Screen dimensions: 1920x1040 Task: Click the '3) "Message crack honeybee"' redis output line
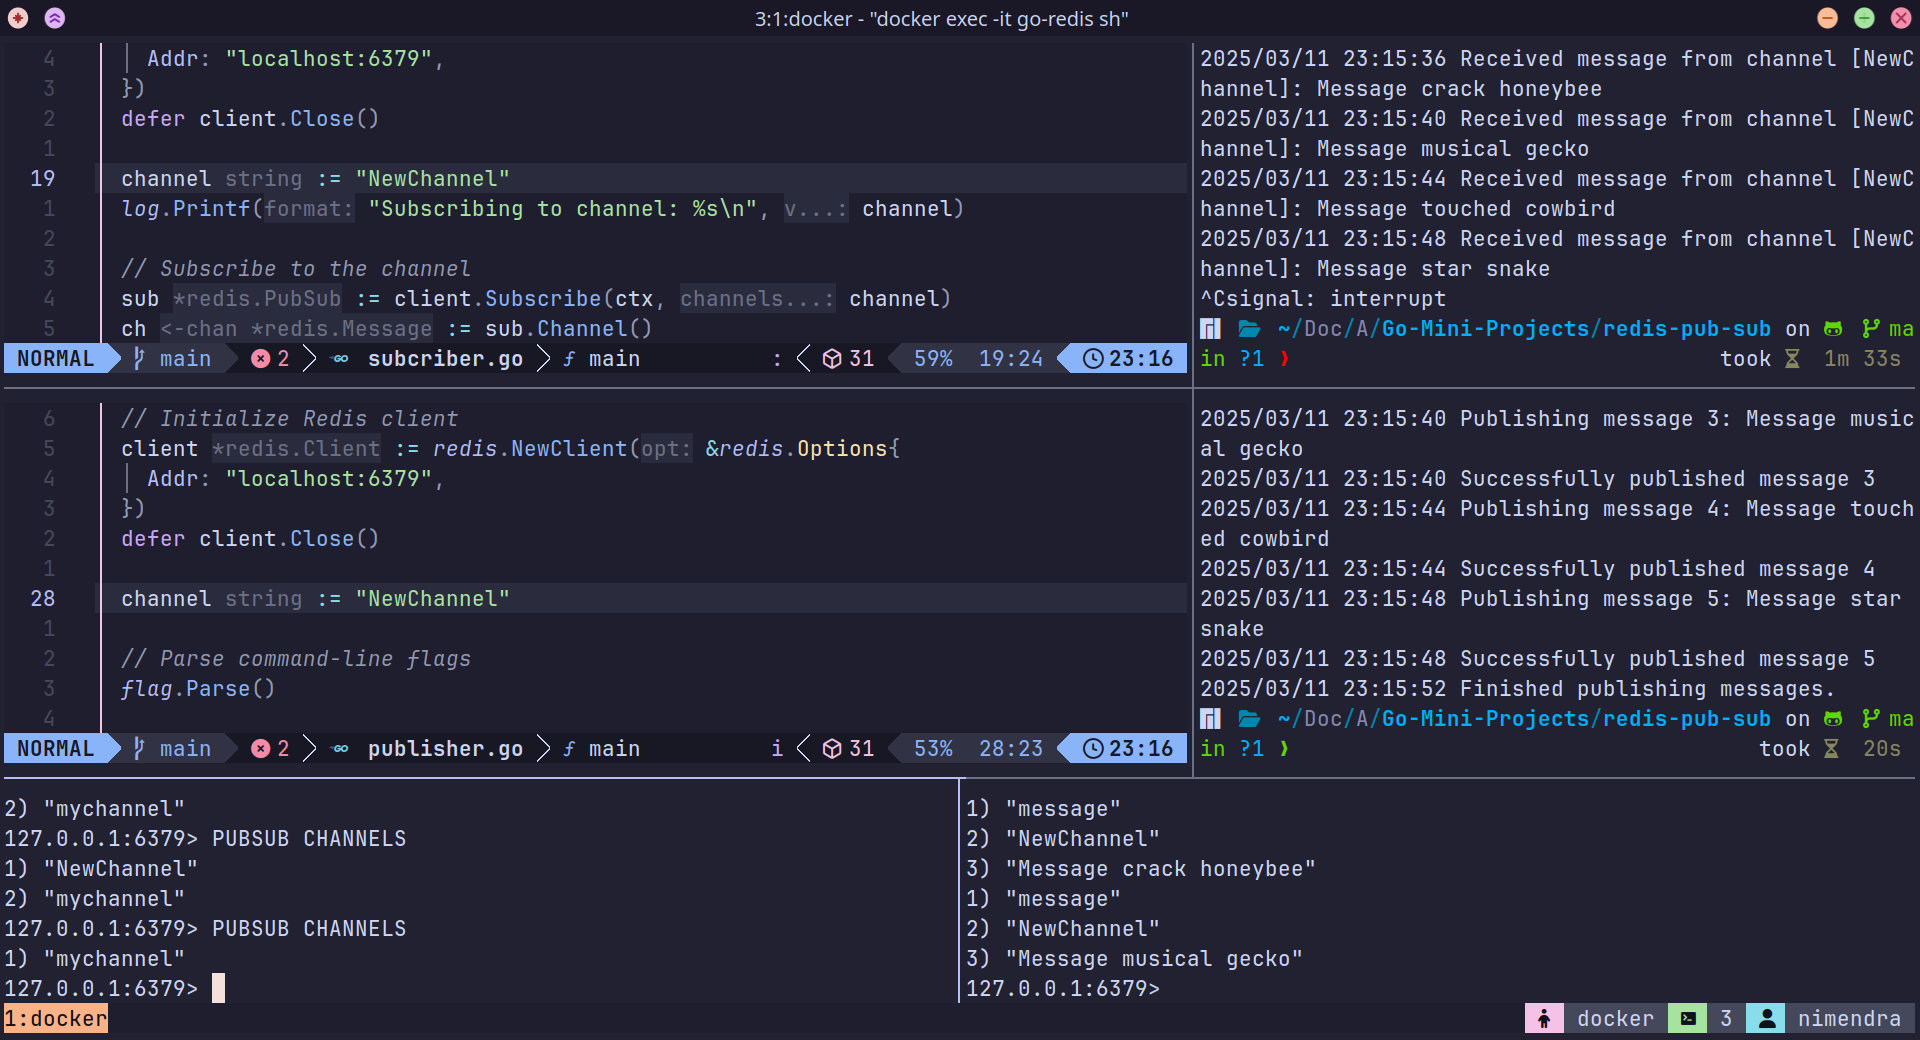(1141, 868)
